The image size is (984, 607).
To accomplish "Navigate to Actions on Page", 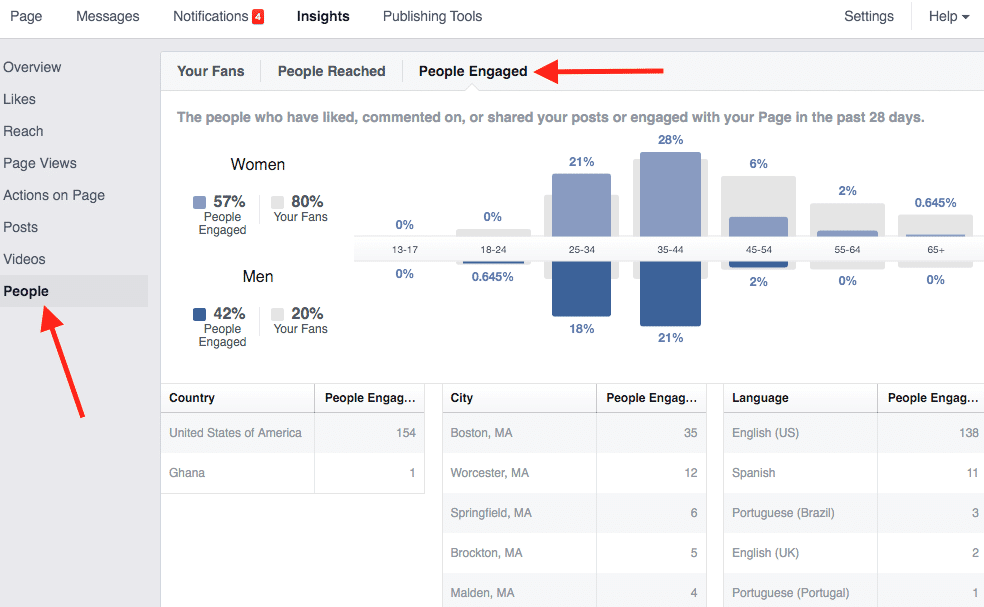I will pyautogui.click(x=54, y=195).
